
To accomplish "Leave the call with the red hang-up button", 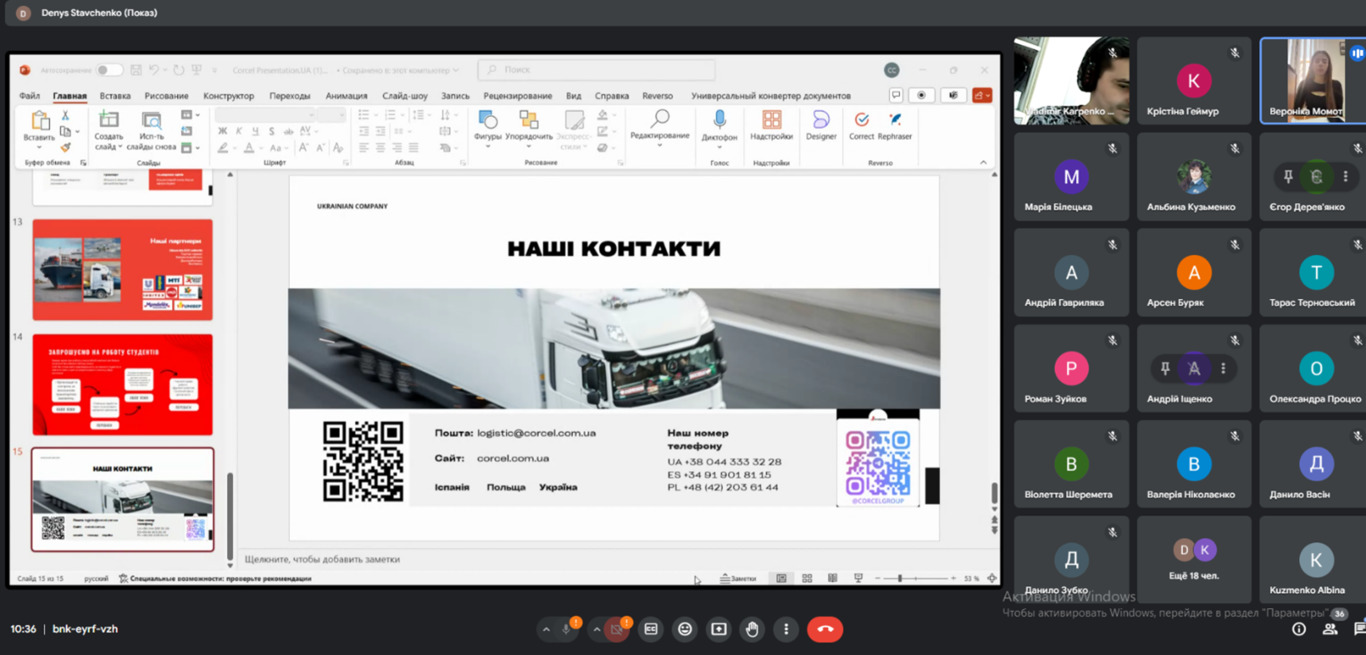I will (825, 629).
